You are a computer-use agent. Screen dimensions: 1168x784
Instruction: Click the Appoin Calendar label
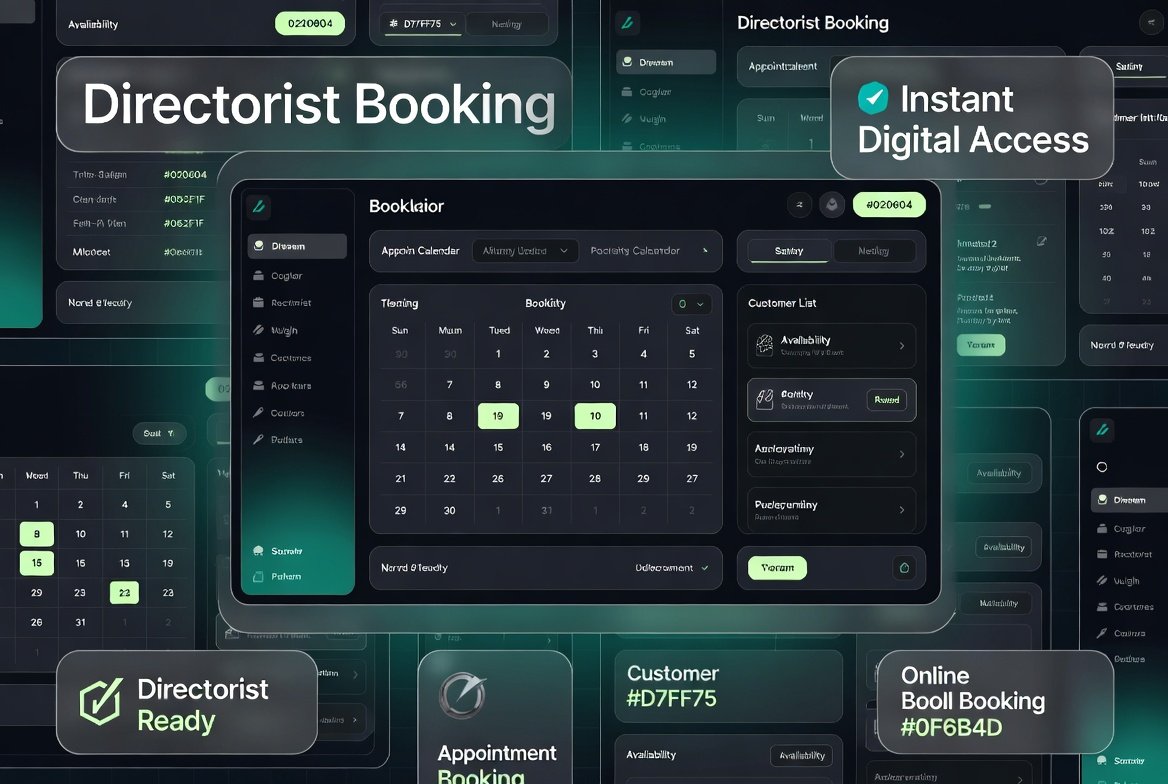(420, 251)
